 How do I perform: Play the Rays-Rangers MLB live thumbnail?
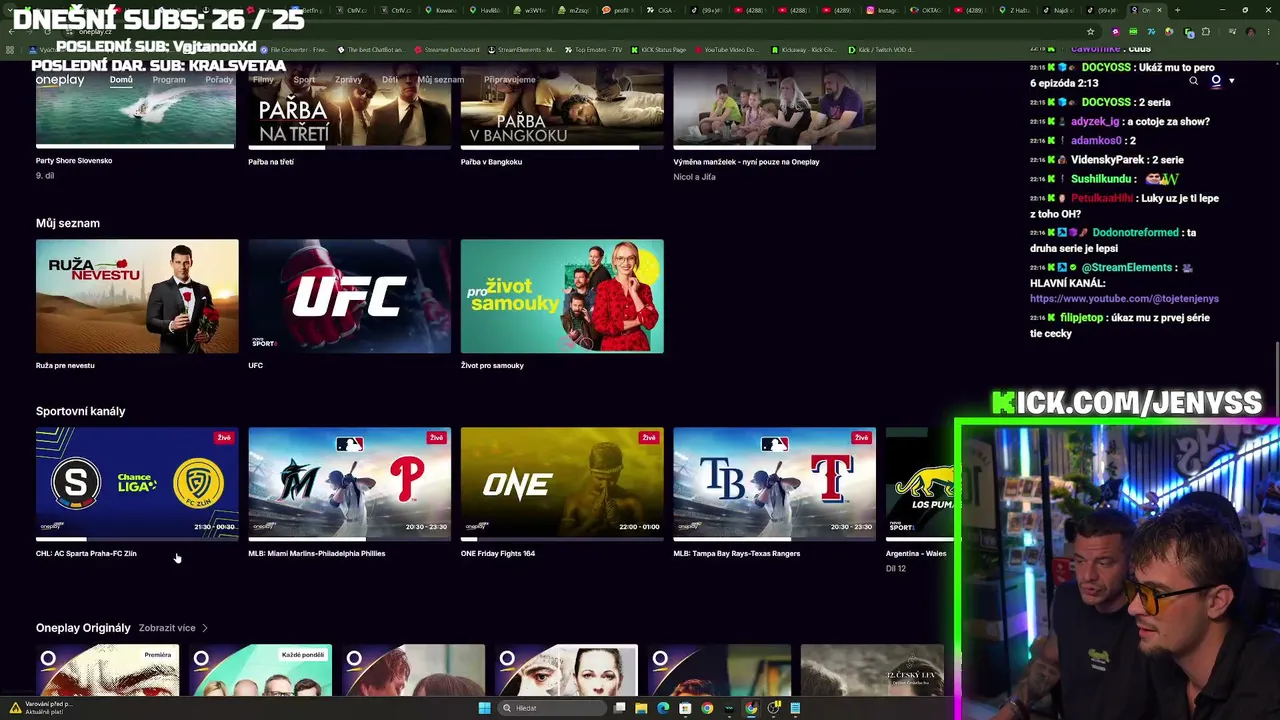pos(774,484)
